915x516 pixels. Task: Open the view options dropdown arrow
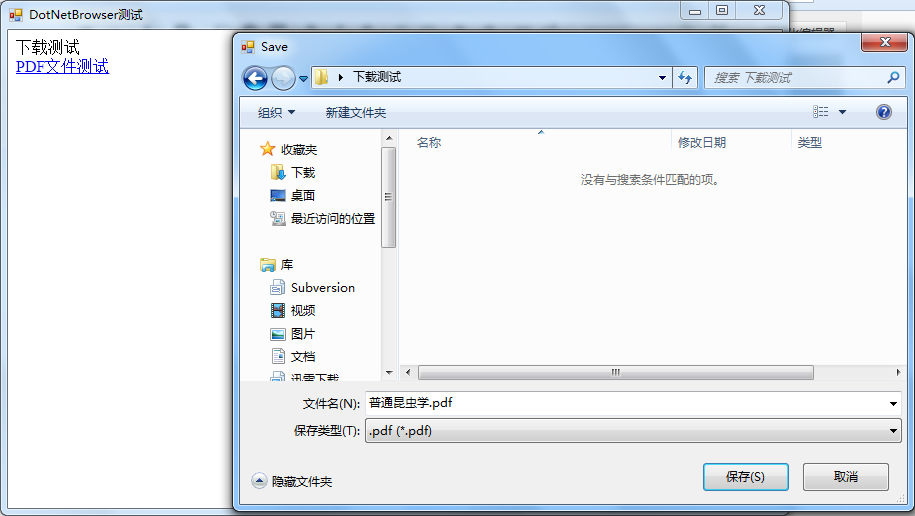[842, 112]
